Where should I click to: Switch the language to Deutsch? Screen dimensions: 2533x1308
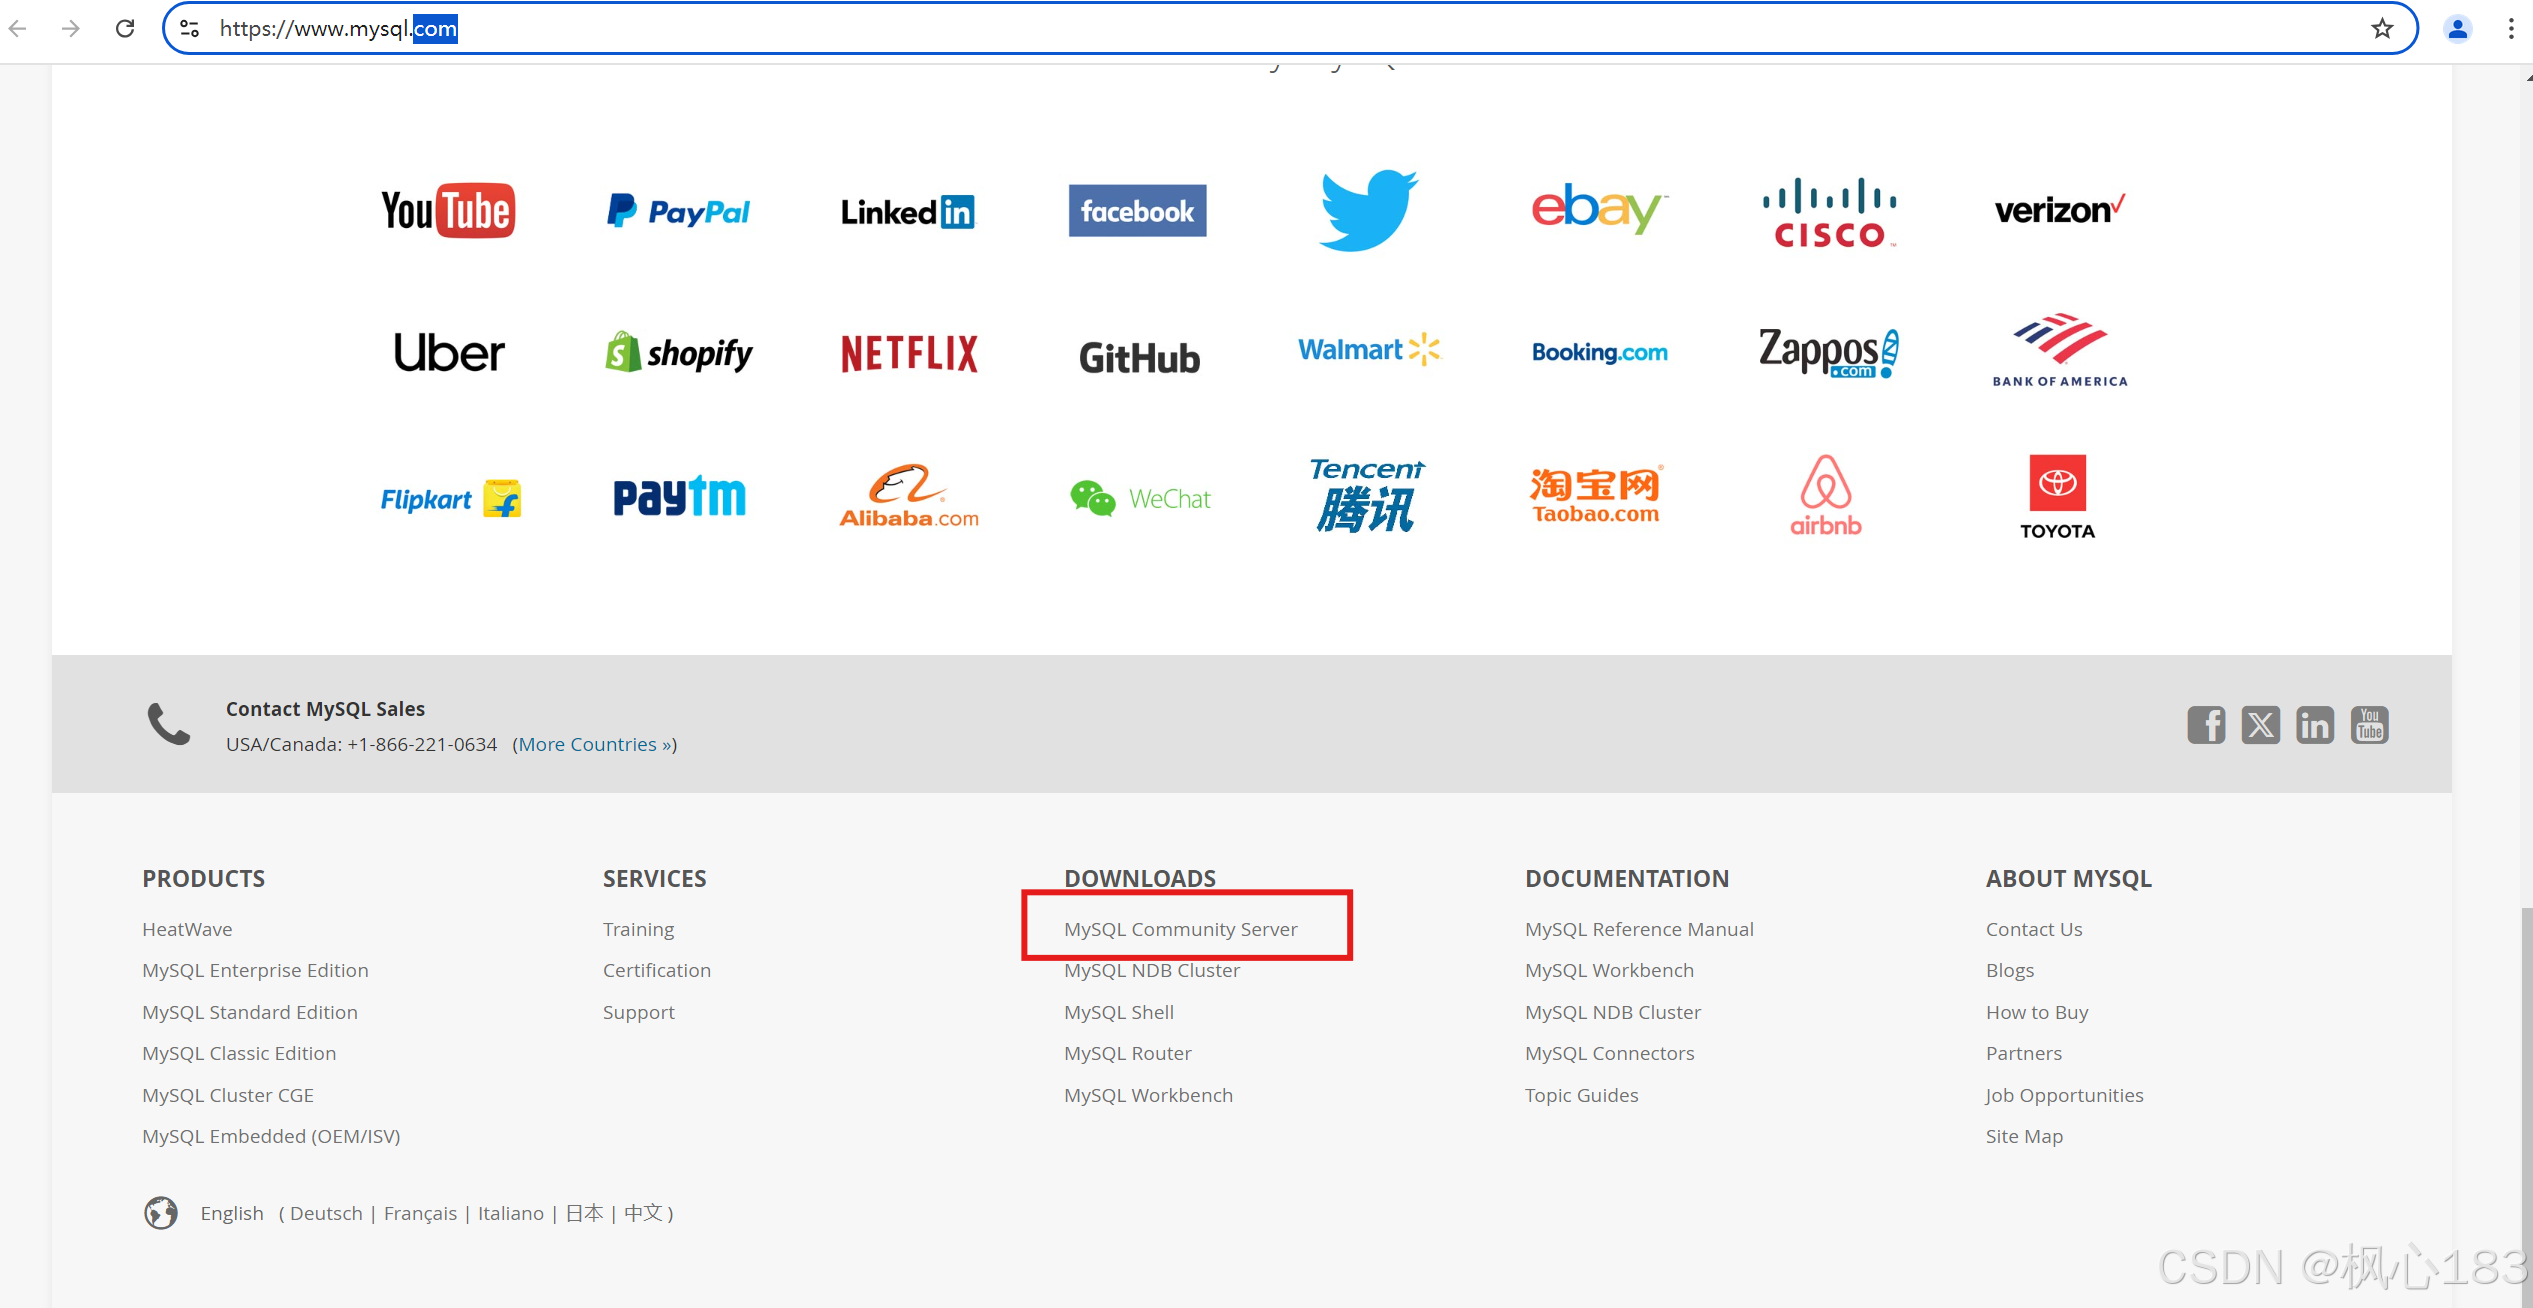[x=326, y=1213]
